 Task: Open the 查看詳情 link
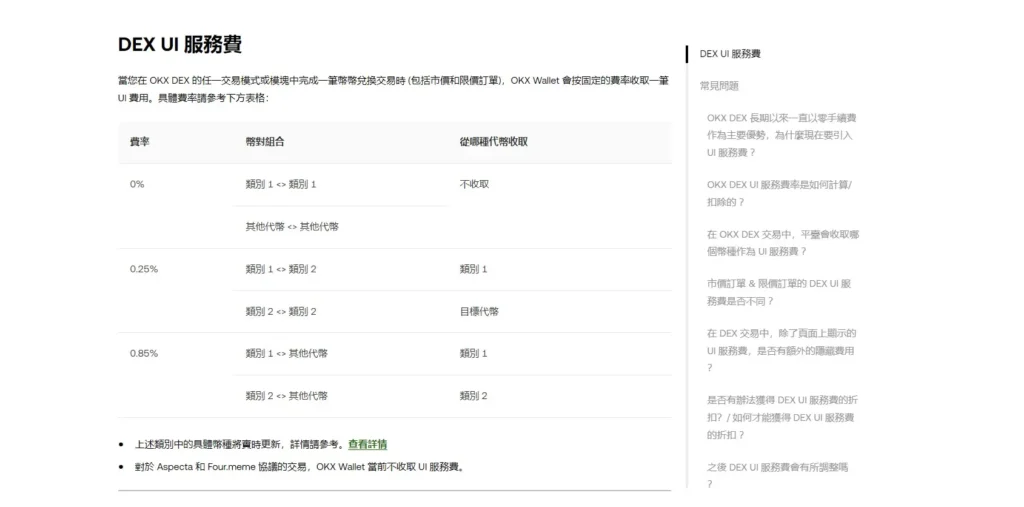pos(367,444)
